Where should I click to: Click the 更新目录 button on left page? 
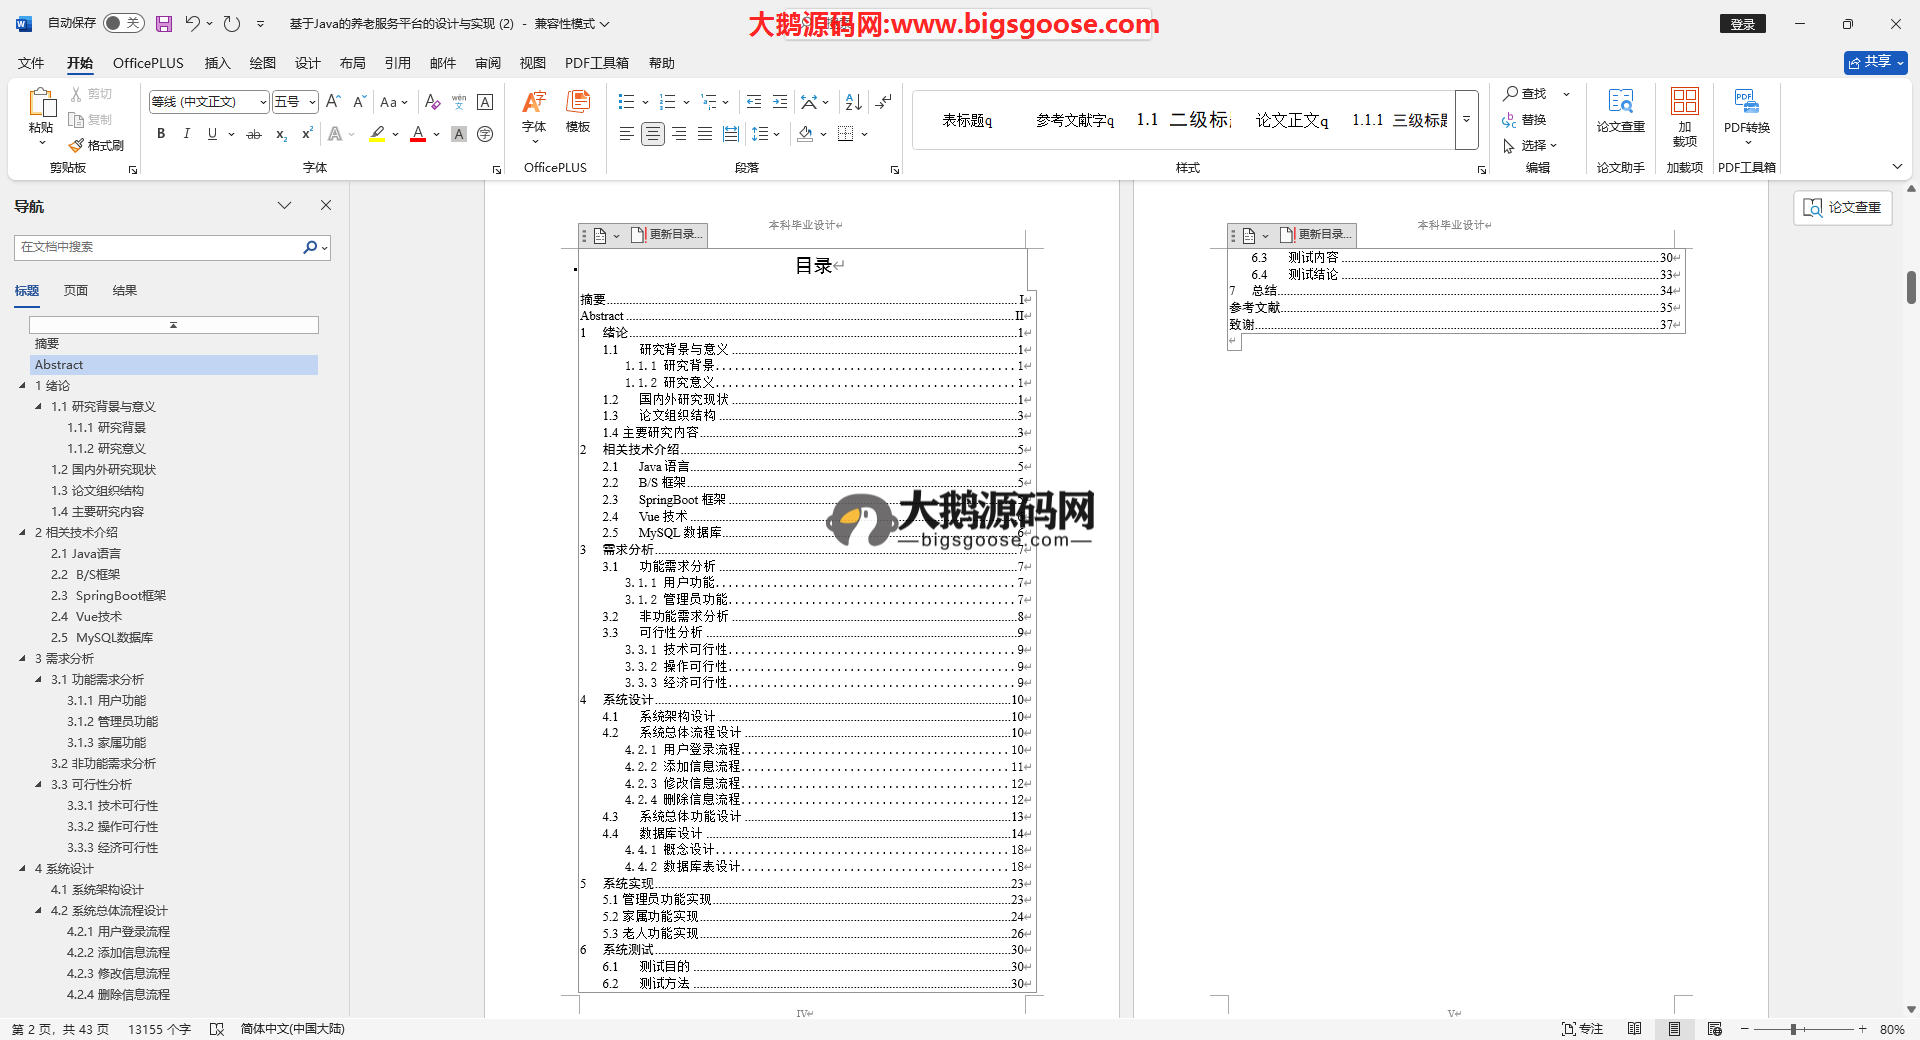click(x=668, y=235)
